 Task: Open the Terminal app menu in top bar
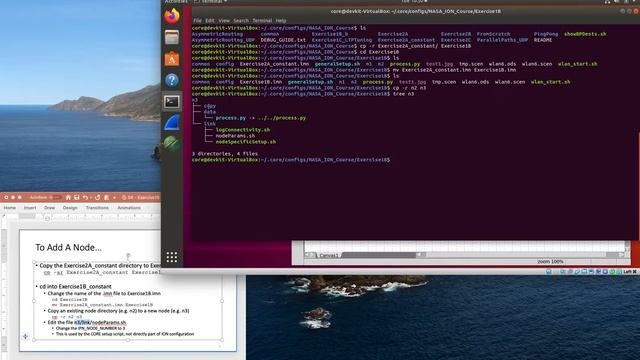pyautogui.click(x=211, y=2)
